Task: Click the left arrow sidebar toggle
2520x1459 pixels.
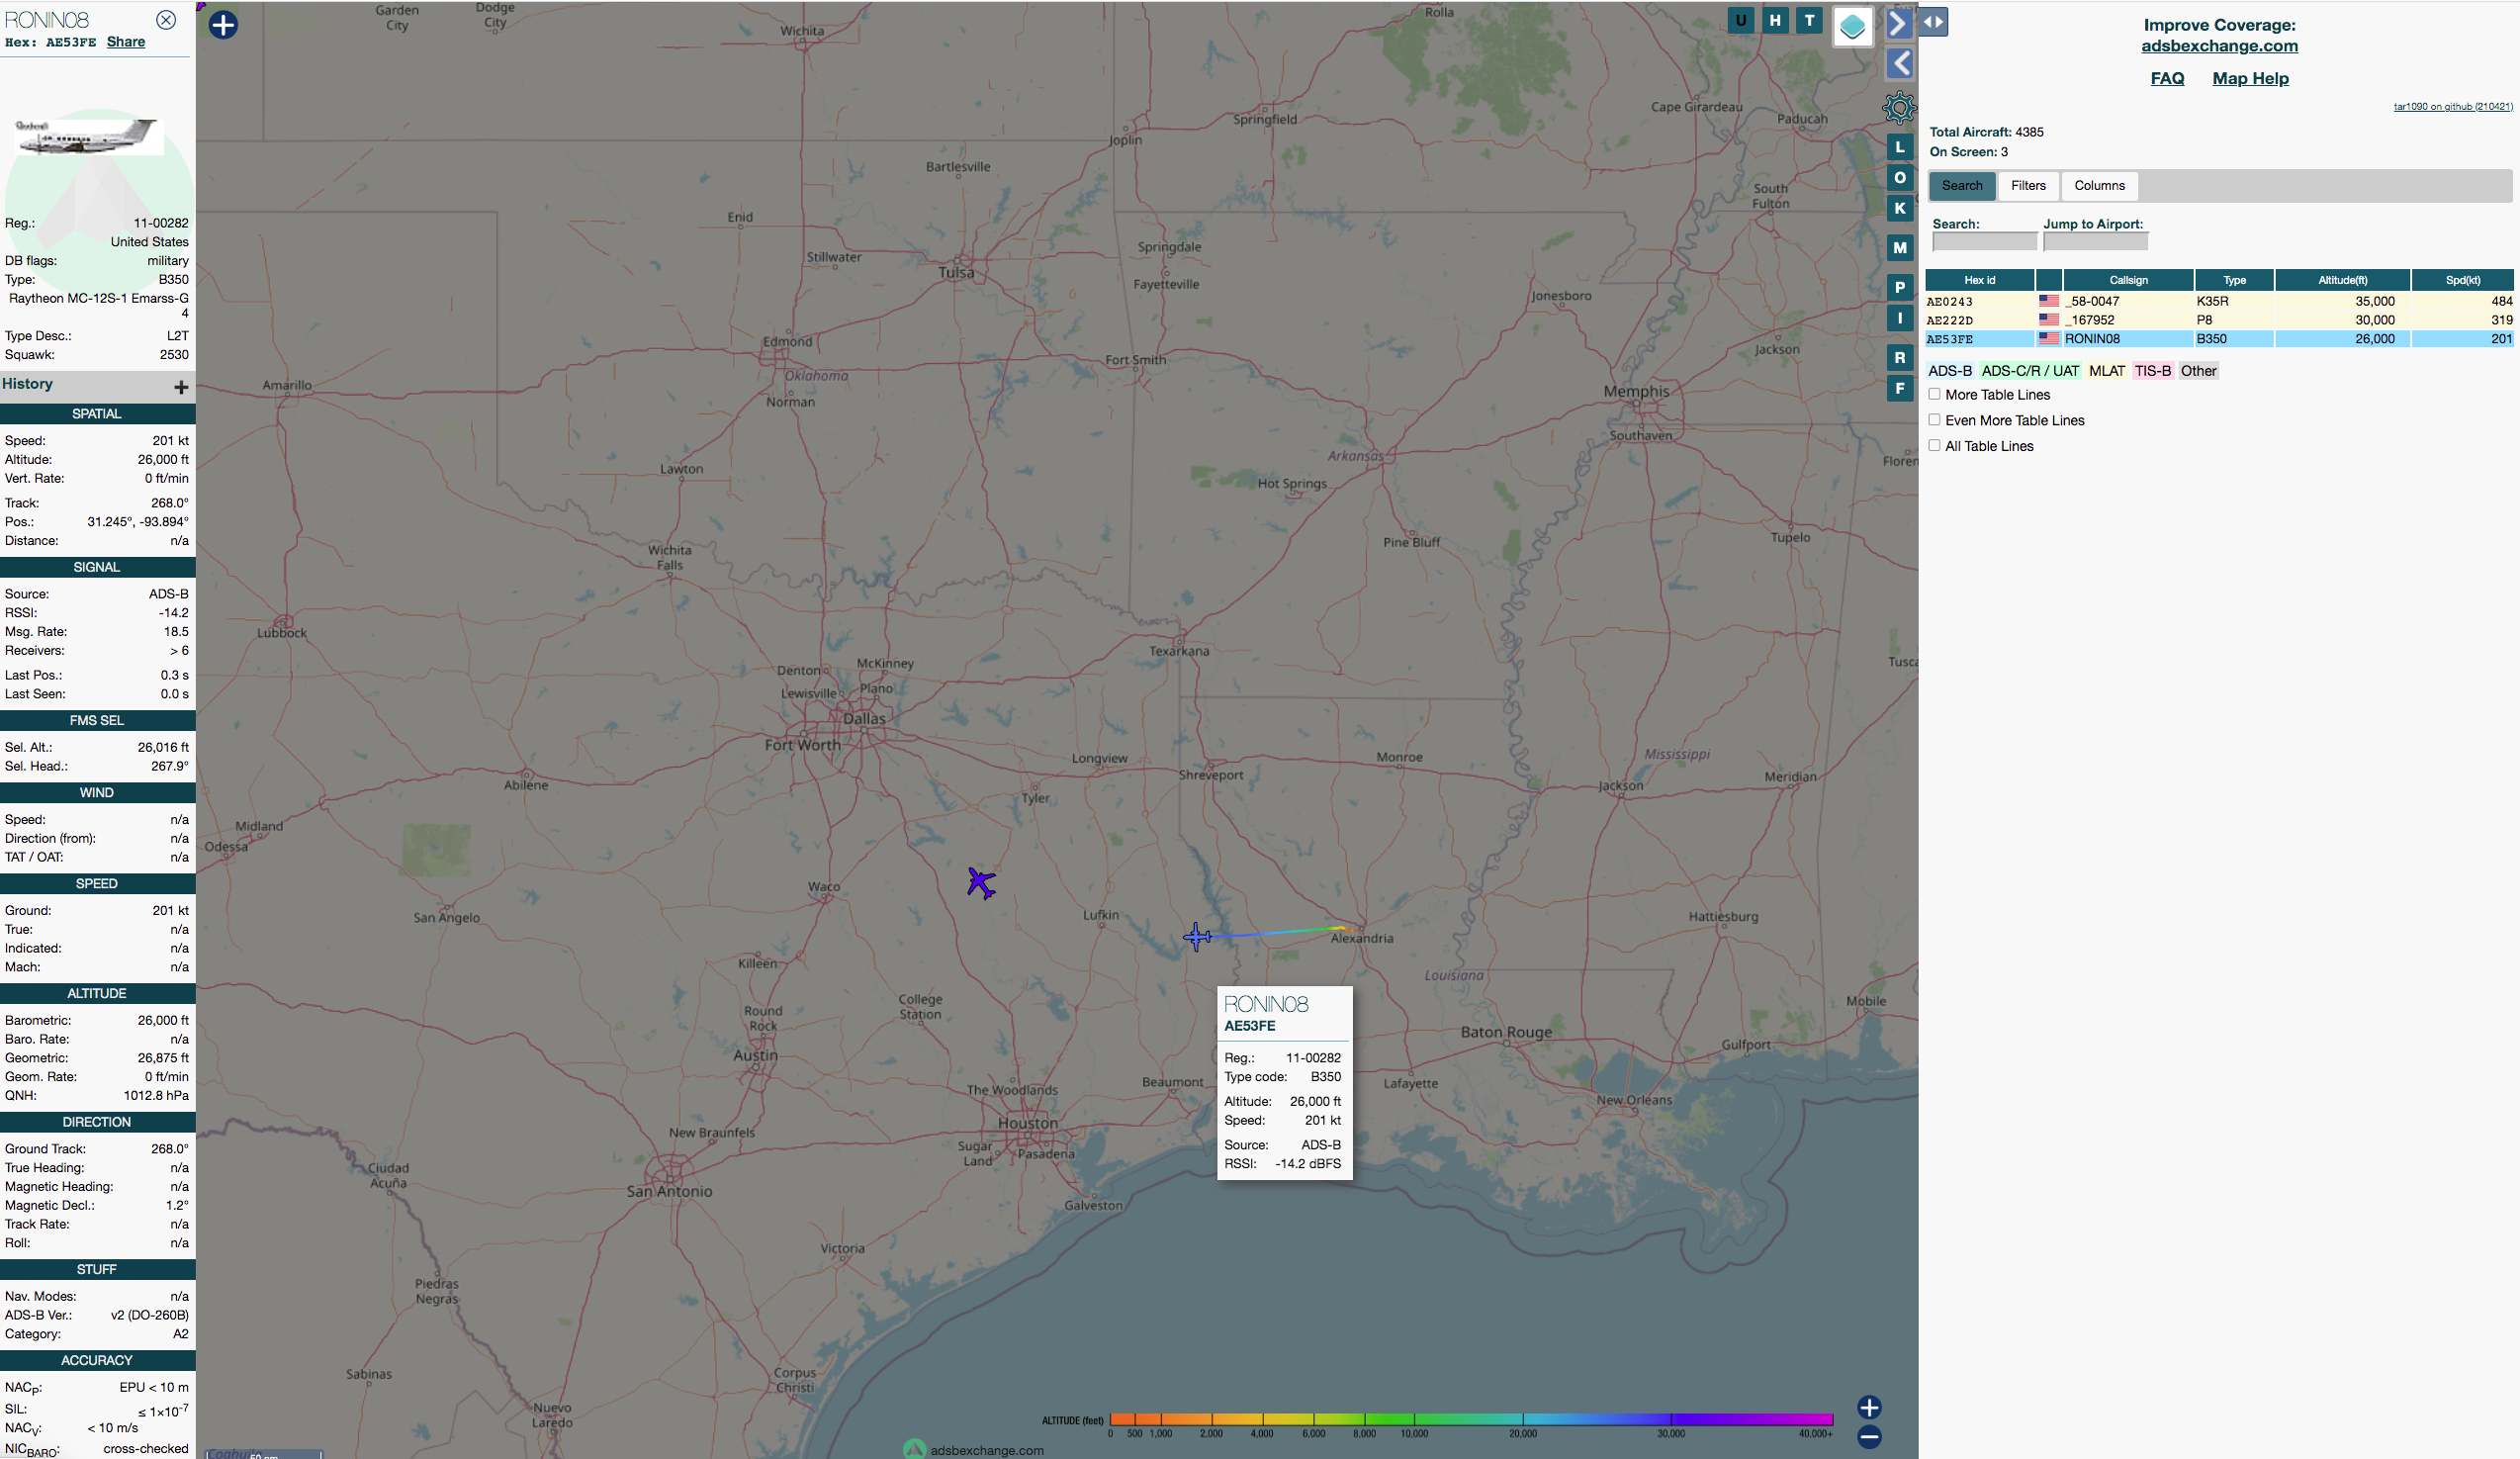Action: (1899, 64)
